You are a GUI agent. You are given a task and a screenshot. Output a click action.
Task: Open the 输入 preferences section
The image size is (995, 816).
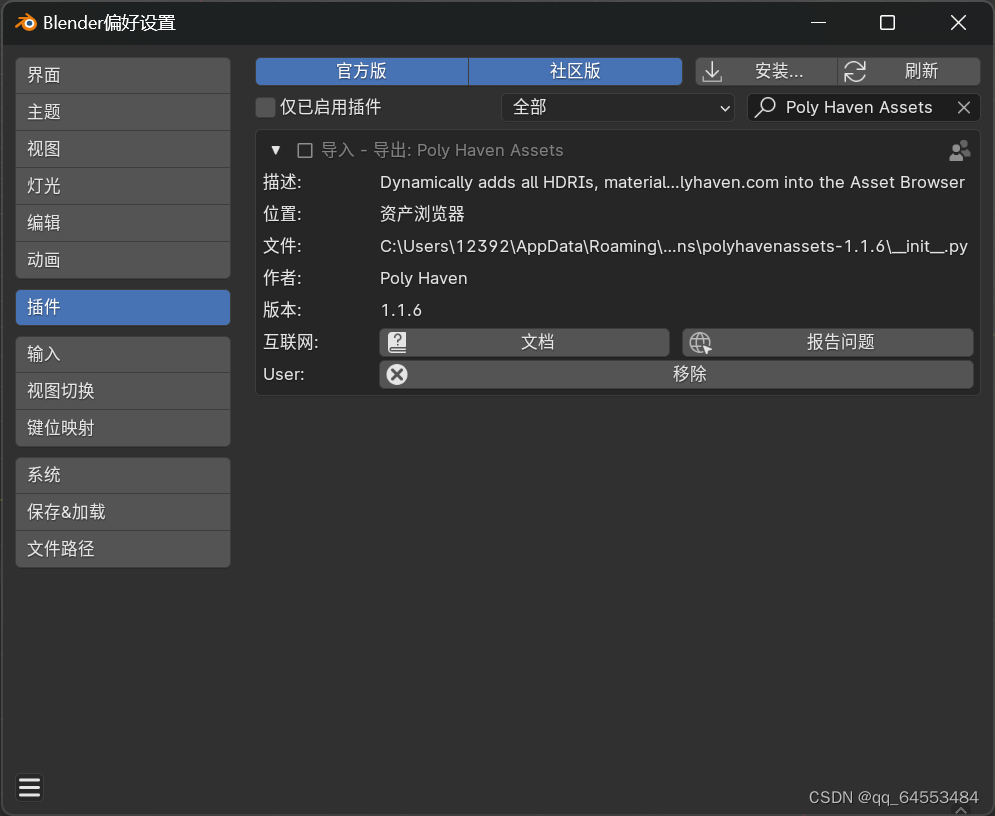coord(123,354)
